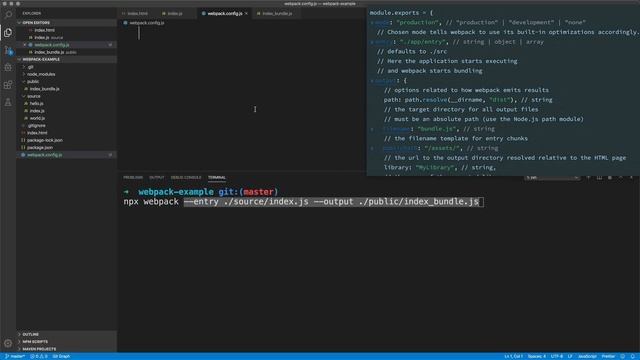
Task: Switch to the index_bundle.js editor tab
Action: tap(276, 13)
